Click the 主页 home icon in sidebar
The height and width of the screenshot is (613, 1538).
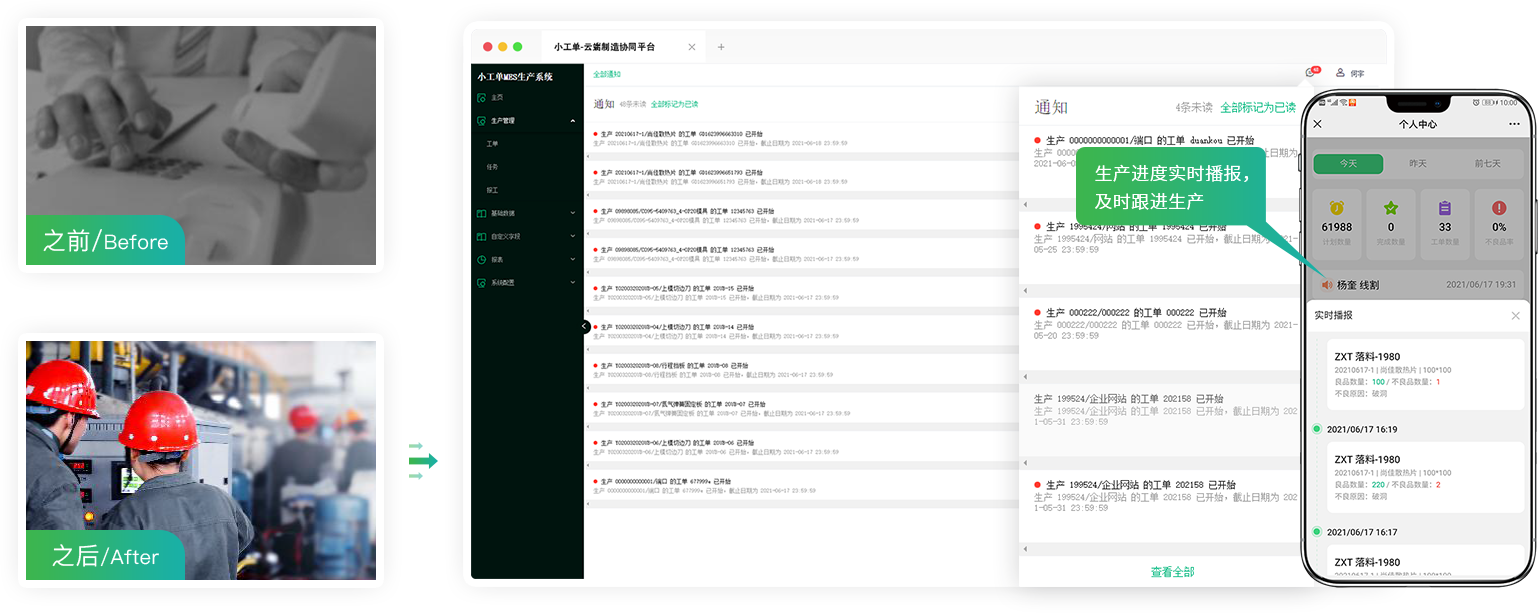tap(482, 97)
